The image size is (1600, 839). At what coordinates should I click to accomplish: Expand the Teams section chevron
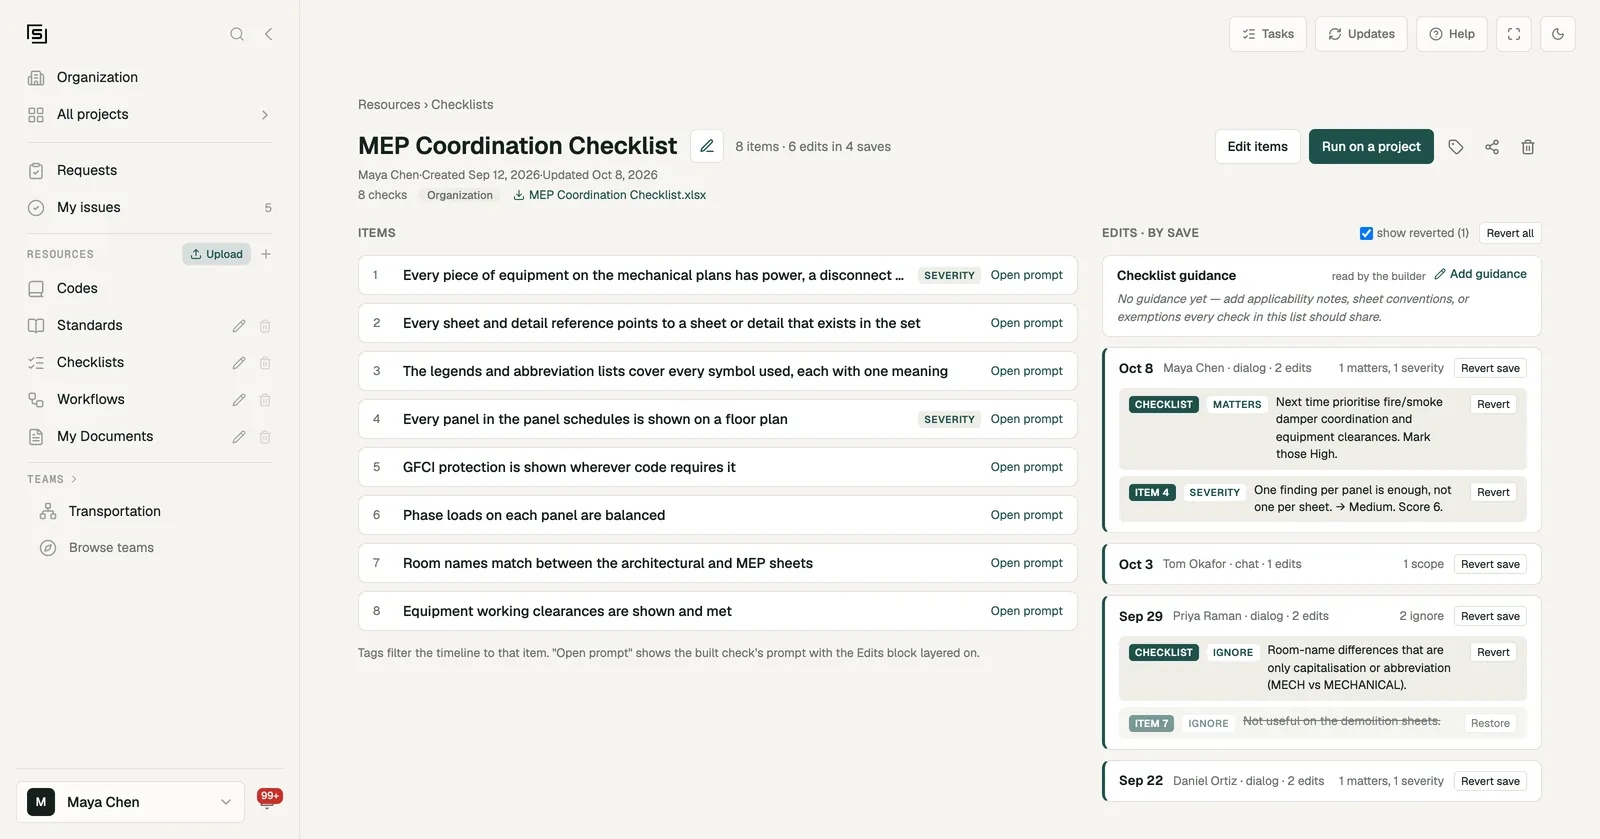pos(74,479)
